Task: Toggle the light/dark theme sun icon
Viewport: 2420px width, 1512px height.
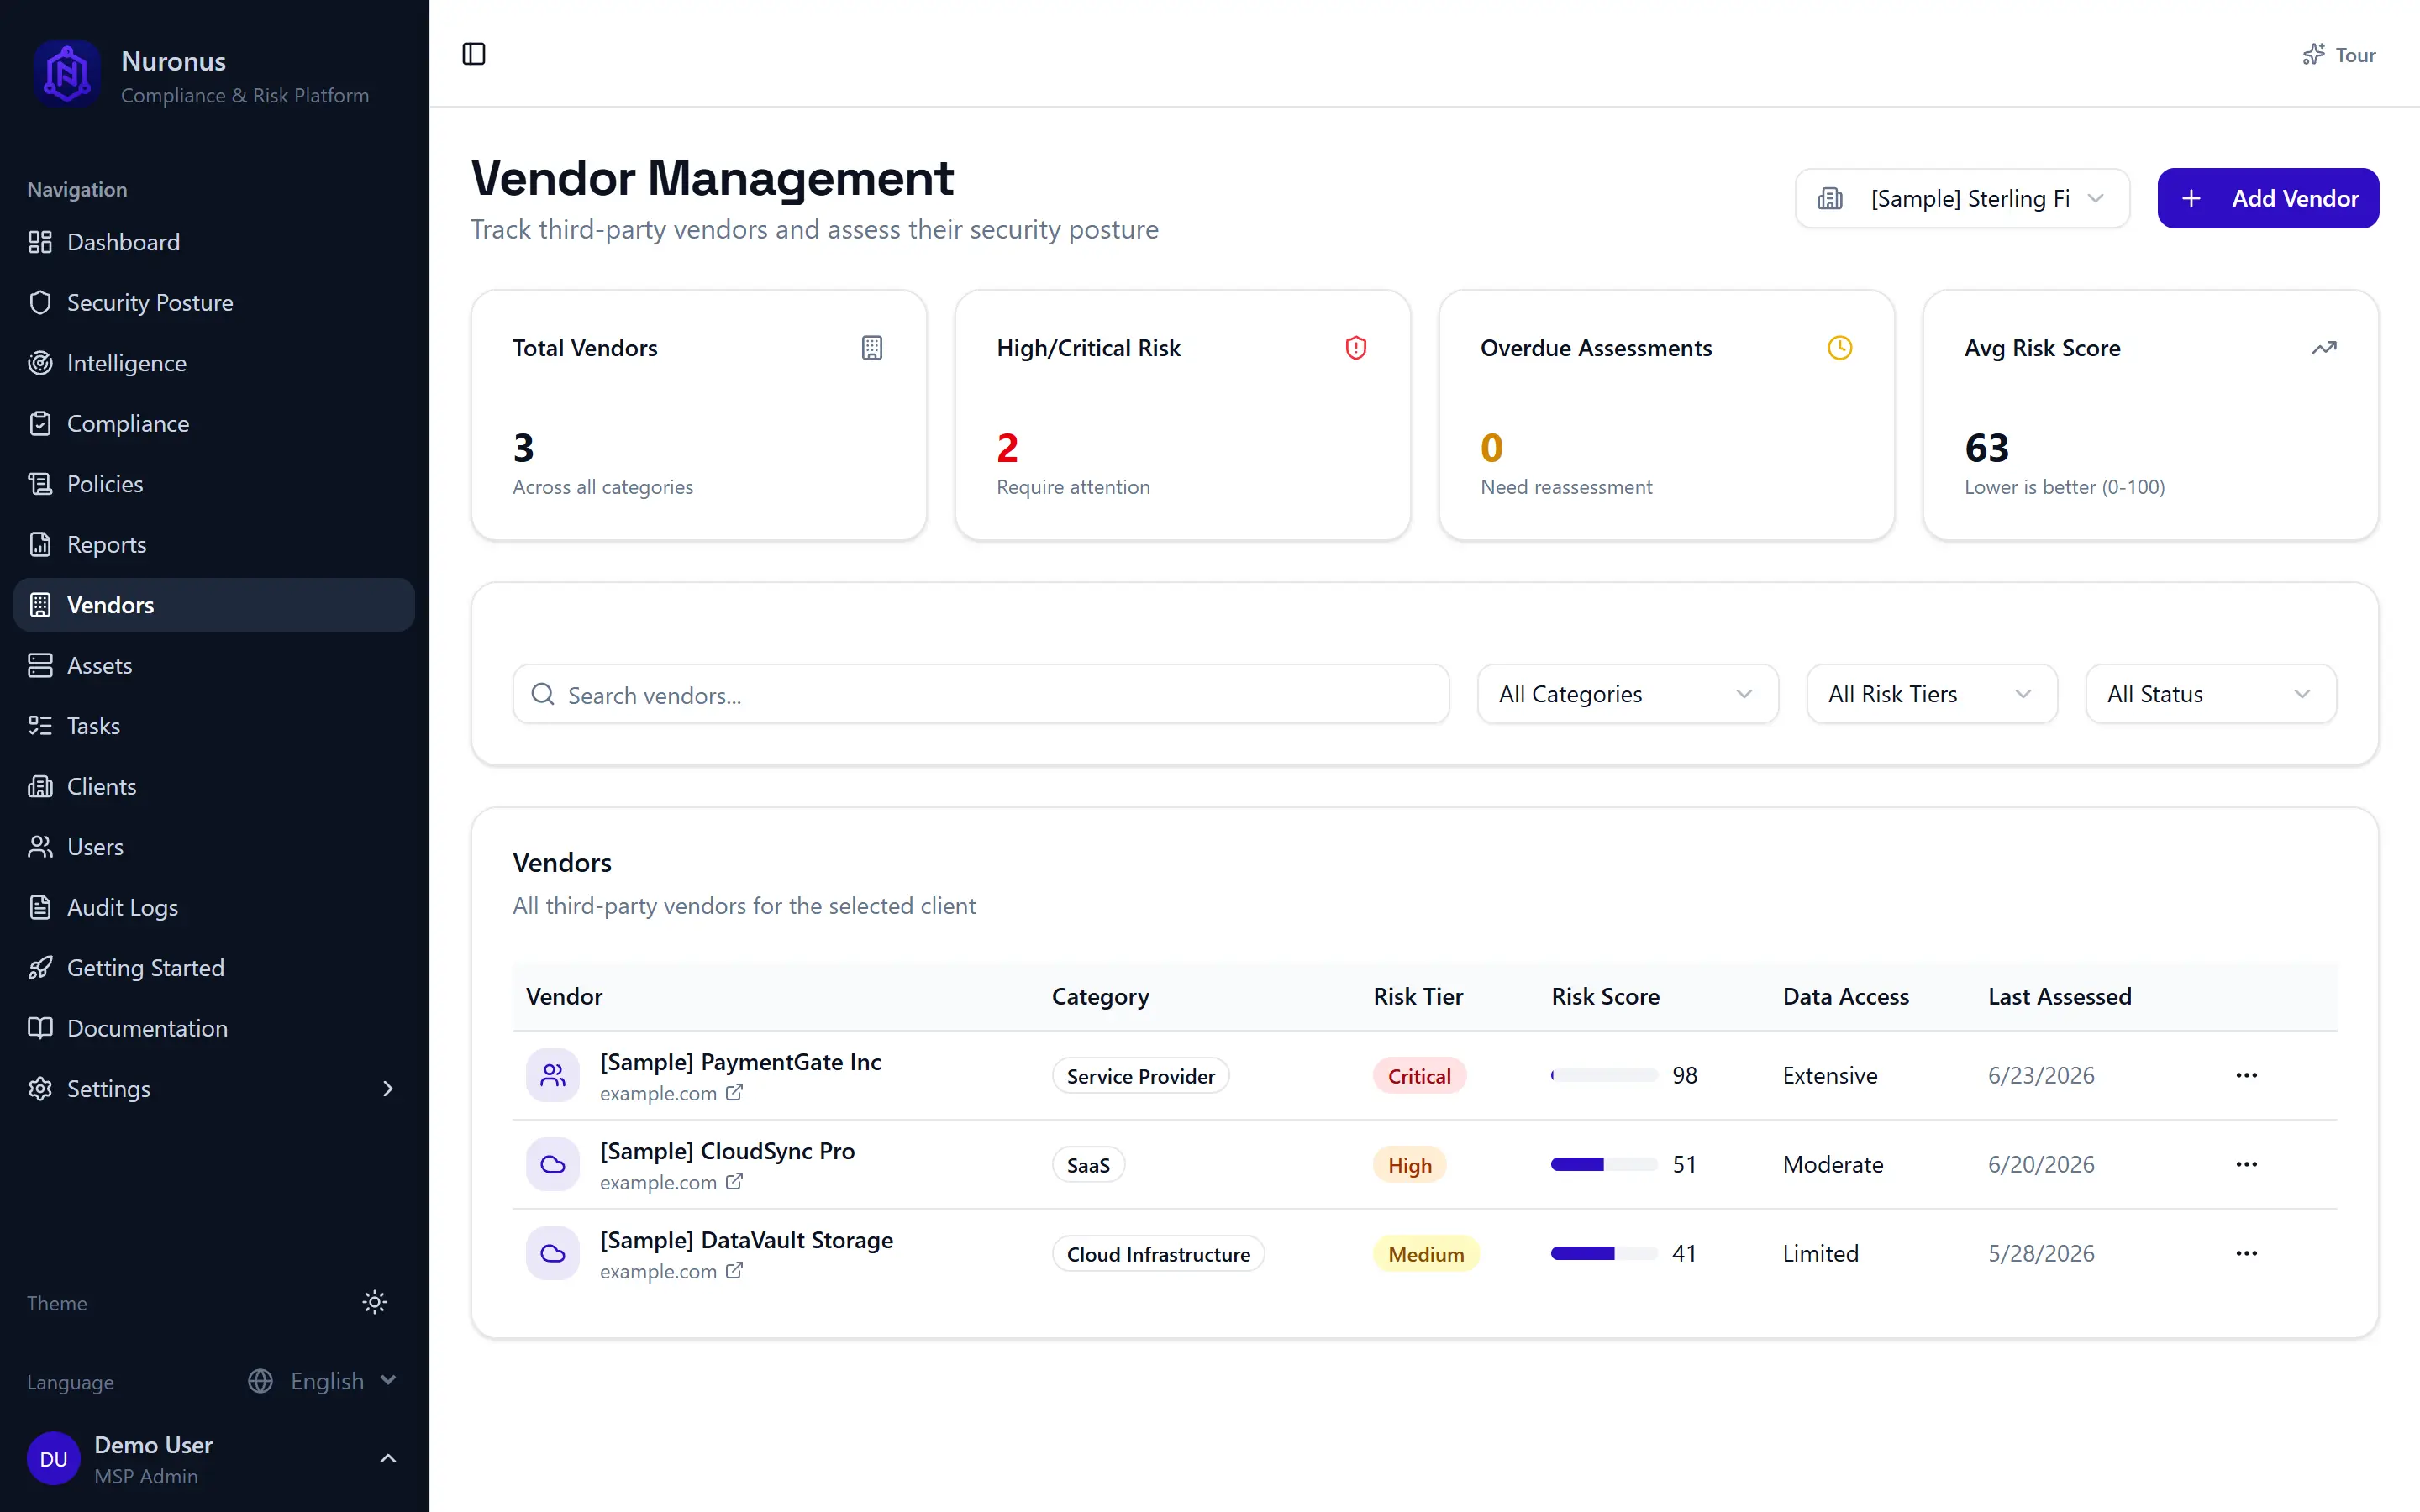Action: pyautogui.click(x=374, y=1302)
